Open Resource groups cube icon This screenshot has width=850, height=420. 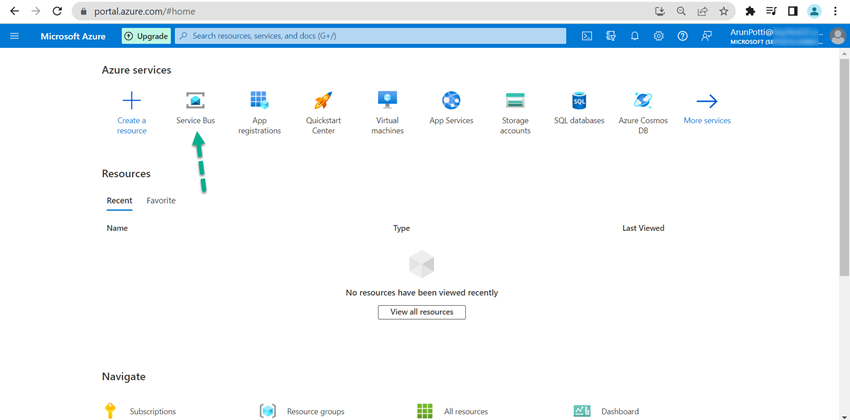pyautogui.click(x=268, y=411)
